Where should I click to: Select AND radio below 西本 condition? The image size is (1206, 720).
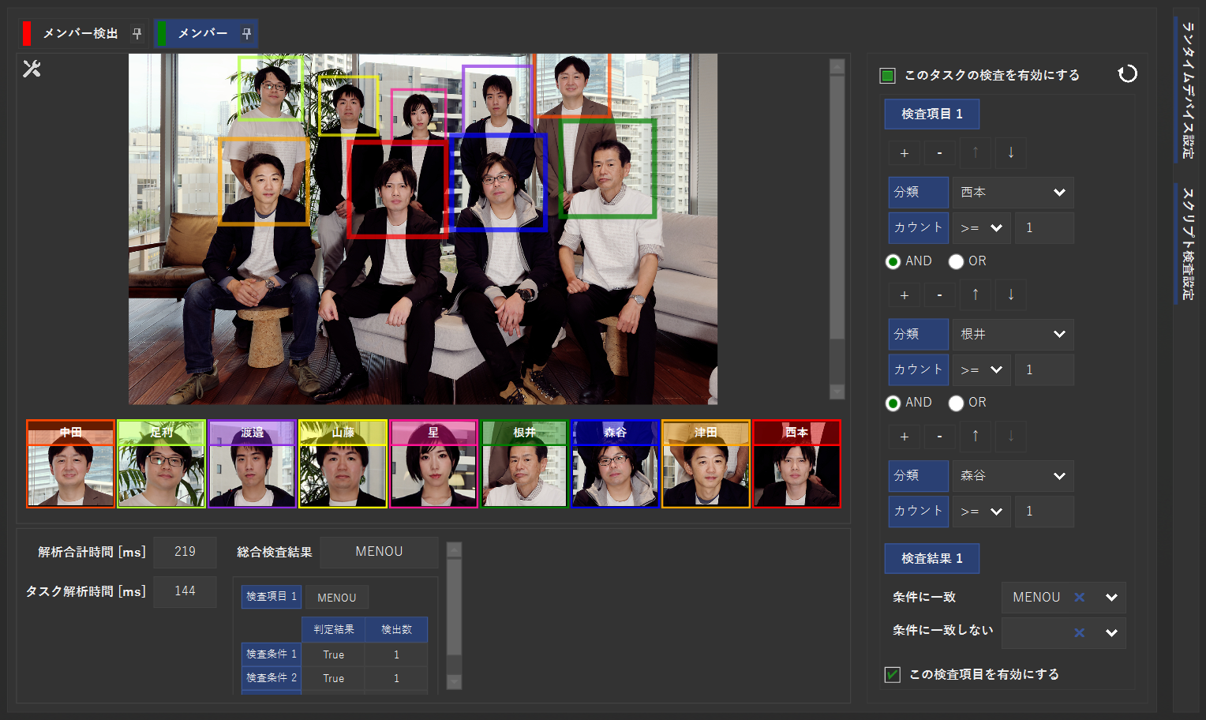tap(893, 261)
